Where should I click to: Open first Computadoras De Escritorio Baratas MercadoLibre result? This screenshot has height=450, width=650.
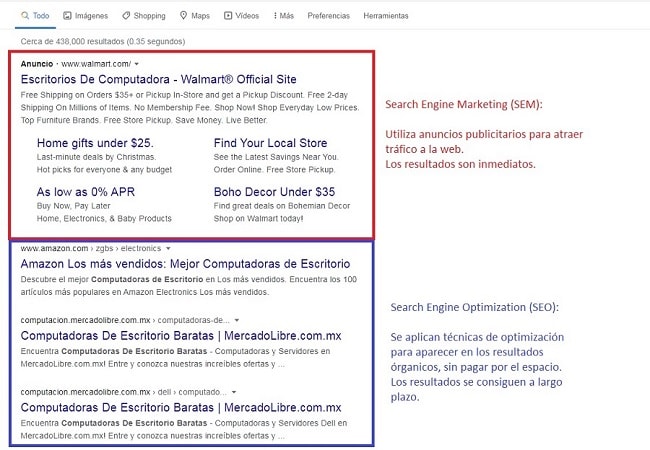(181, 336)
